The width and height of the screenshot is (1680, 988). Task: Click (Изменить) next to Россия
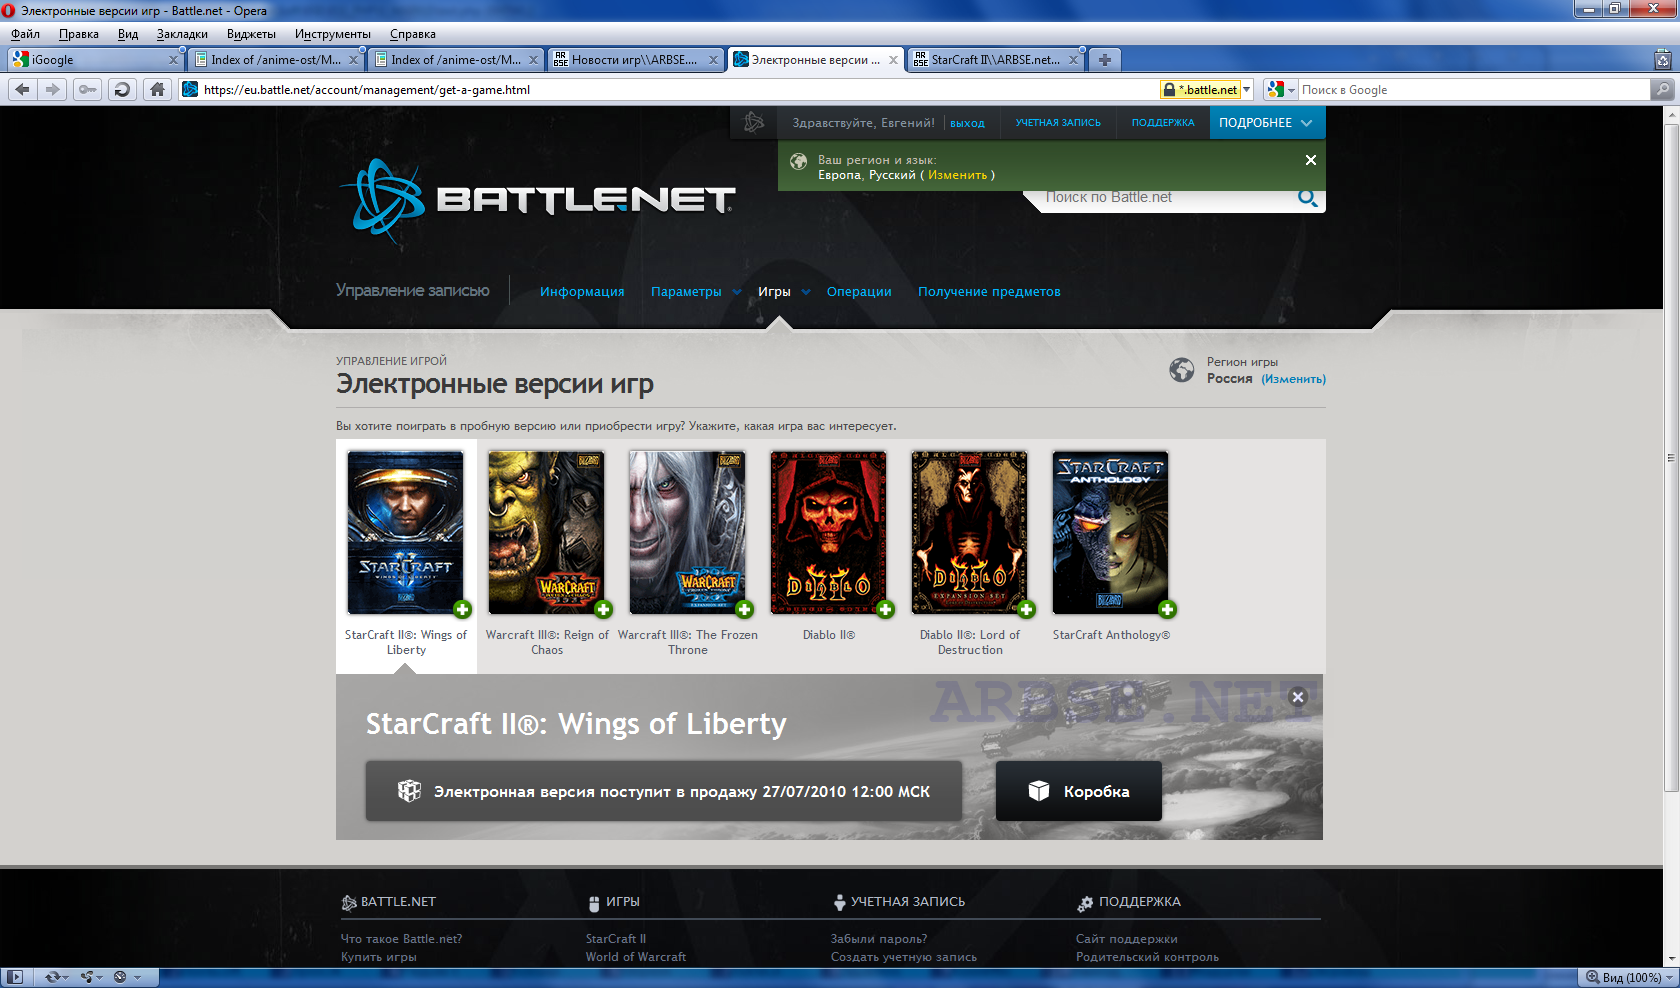[x=1294, y=379]
